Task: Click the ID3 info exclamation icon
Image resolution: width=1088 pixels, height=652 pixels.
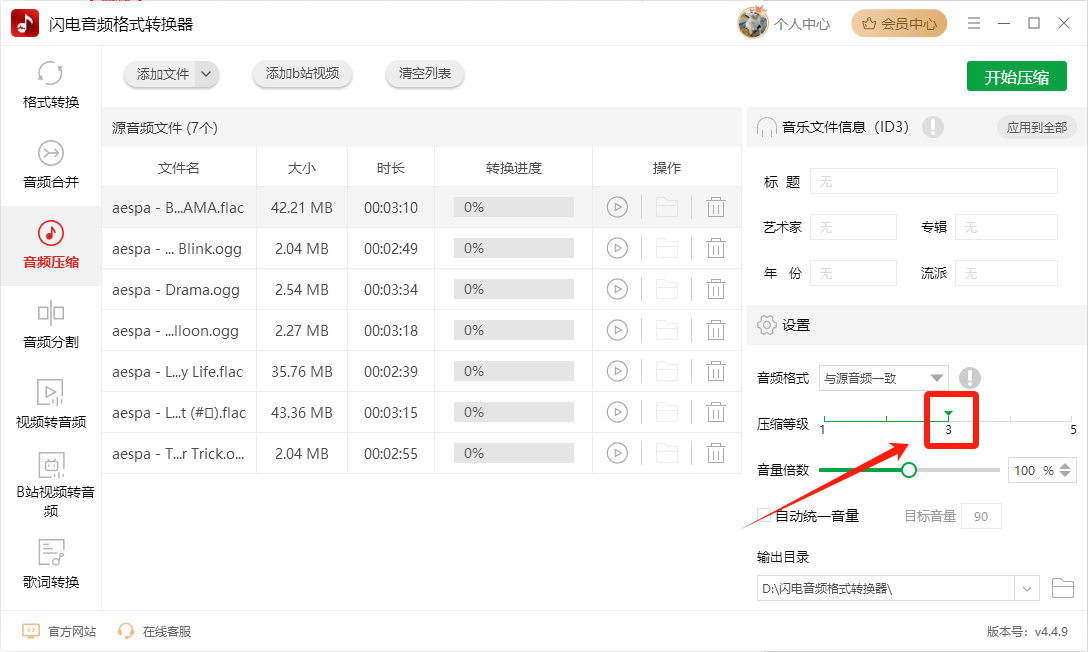Action: coord(933,127)
